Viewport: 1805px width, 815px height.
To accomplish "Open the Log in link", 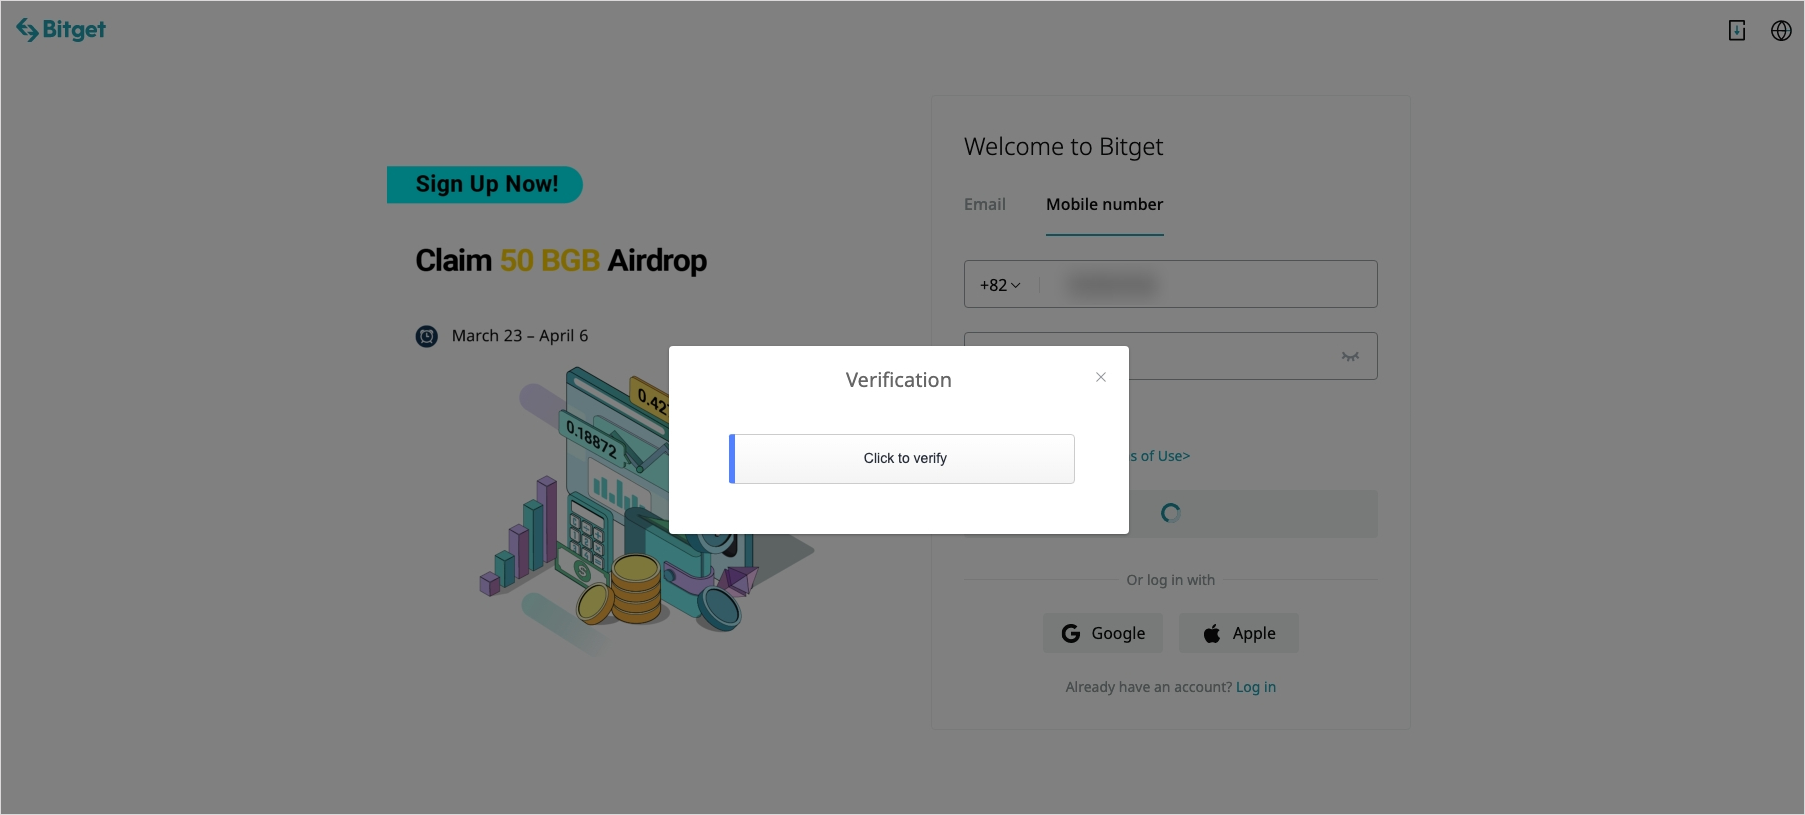I will [x=1256, y=687].
